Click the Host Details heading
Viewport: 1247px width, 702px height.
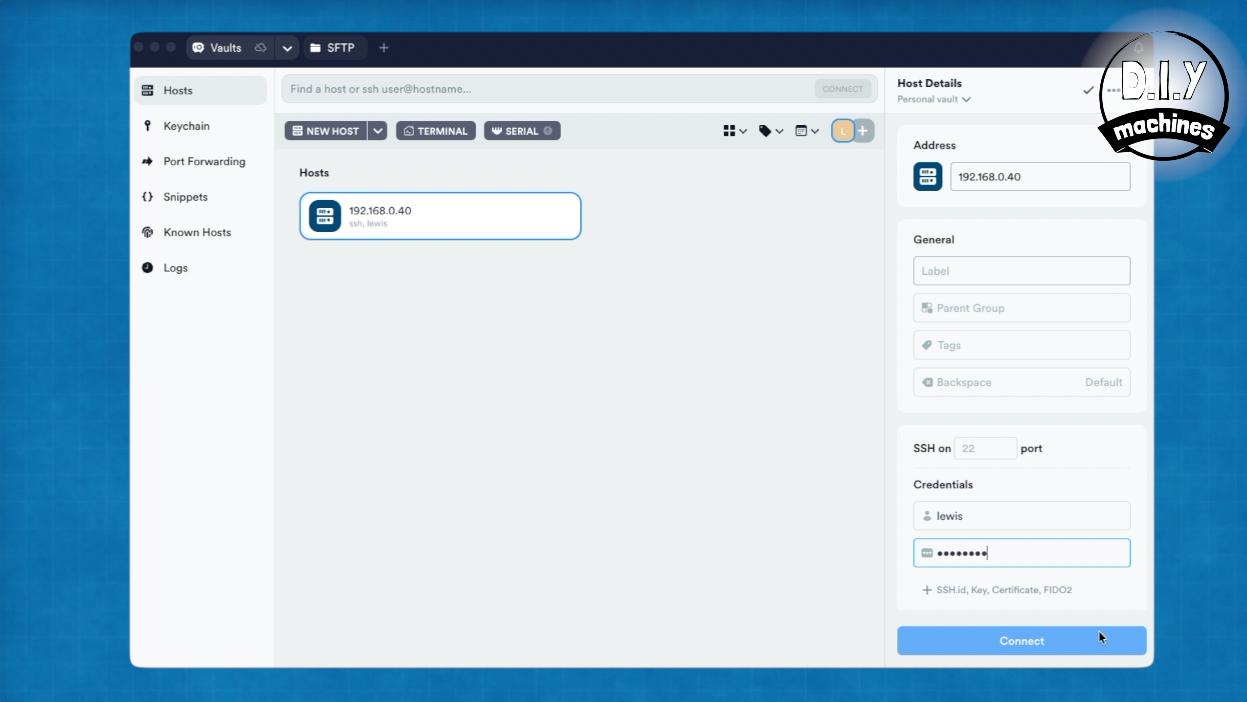coord(929,83)
